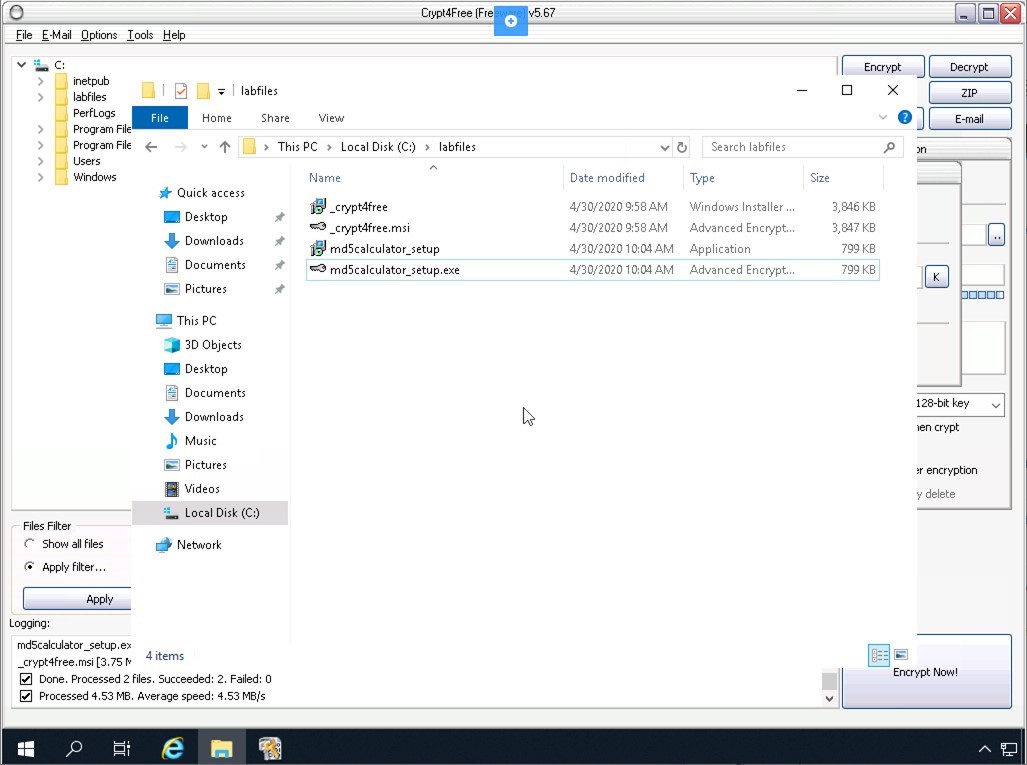1027x765 pixels.
Task: Click the Crypt4Free taskbar icon
Action: click(x=270, y=748)
